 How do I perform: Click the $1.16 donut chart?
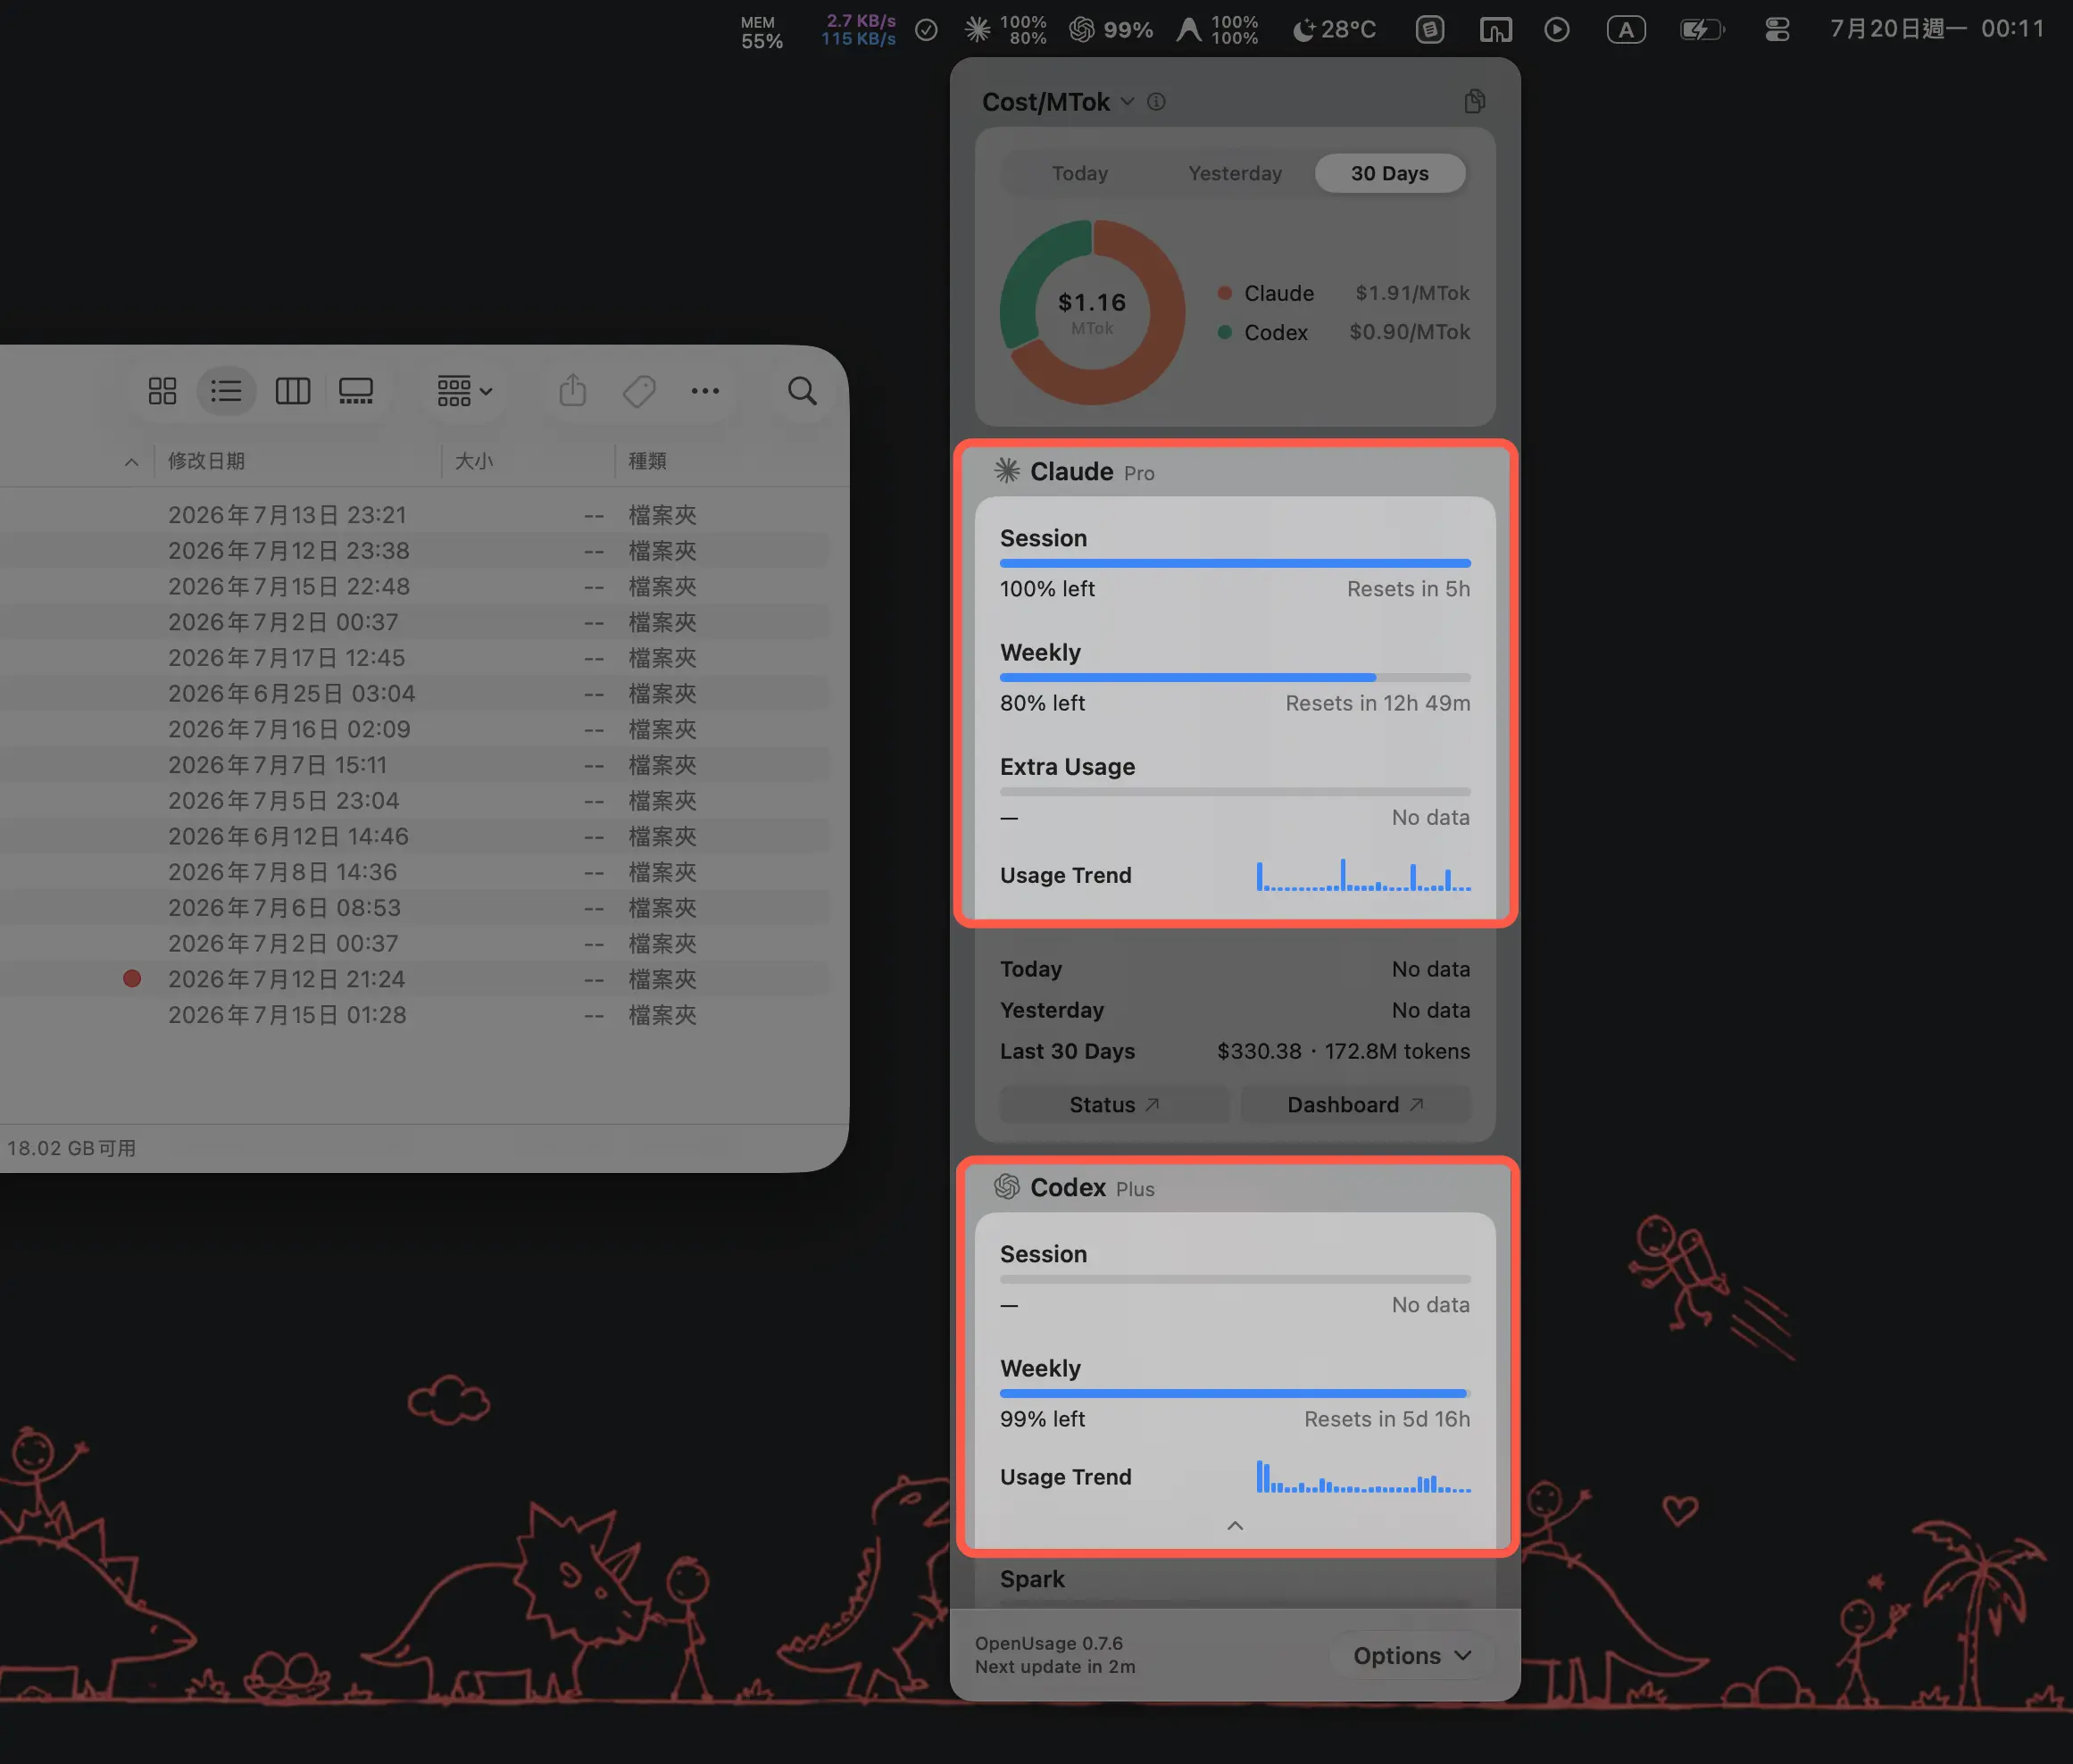point(1092,312)
